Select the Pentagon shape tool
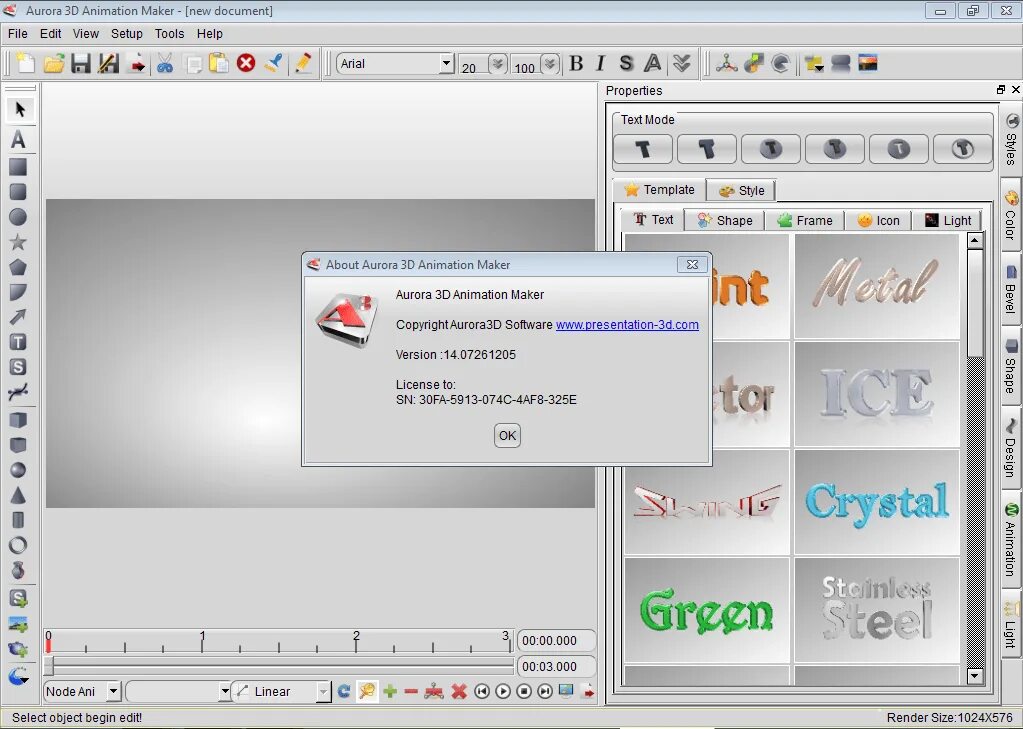The image size is (1023, 729). pos(18,267)
